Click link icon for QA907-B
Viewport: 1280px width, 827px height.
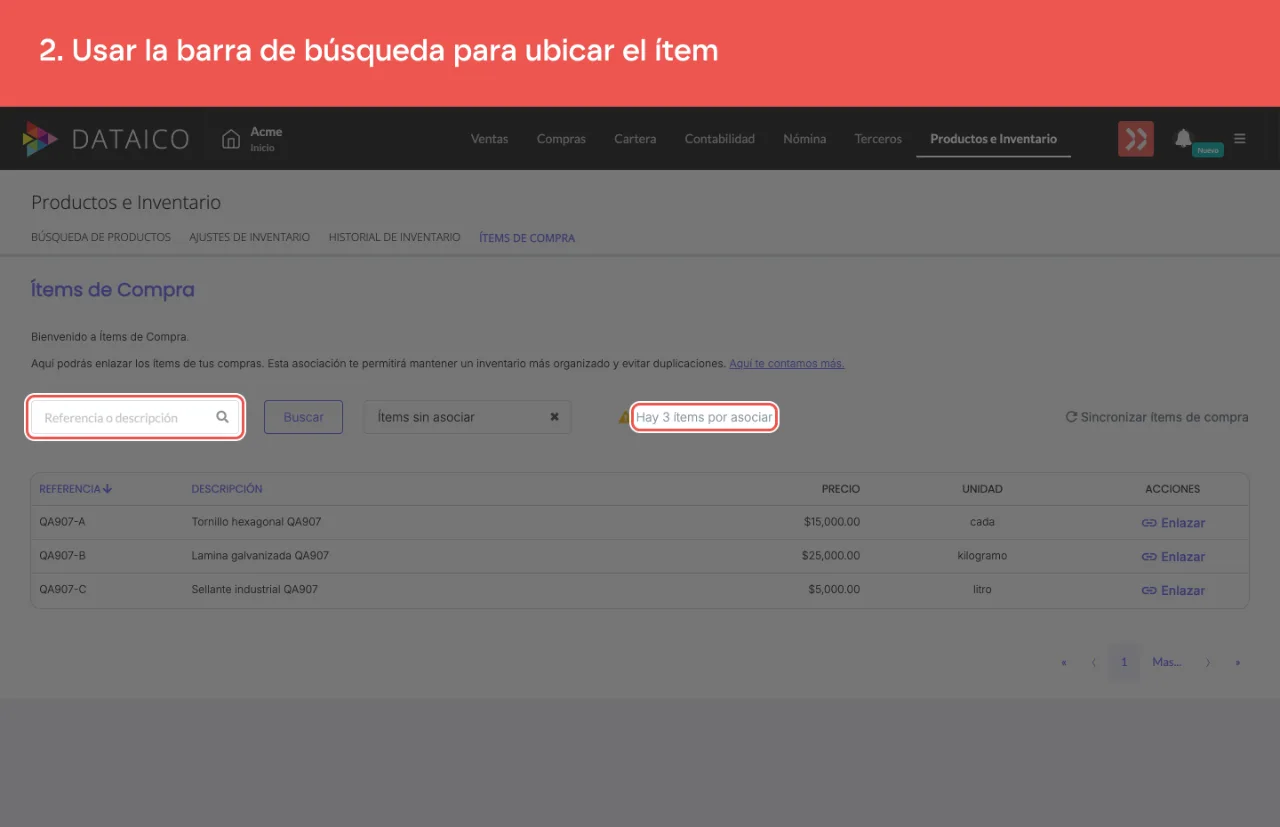[x=1149, y=557]
